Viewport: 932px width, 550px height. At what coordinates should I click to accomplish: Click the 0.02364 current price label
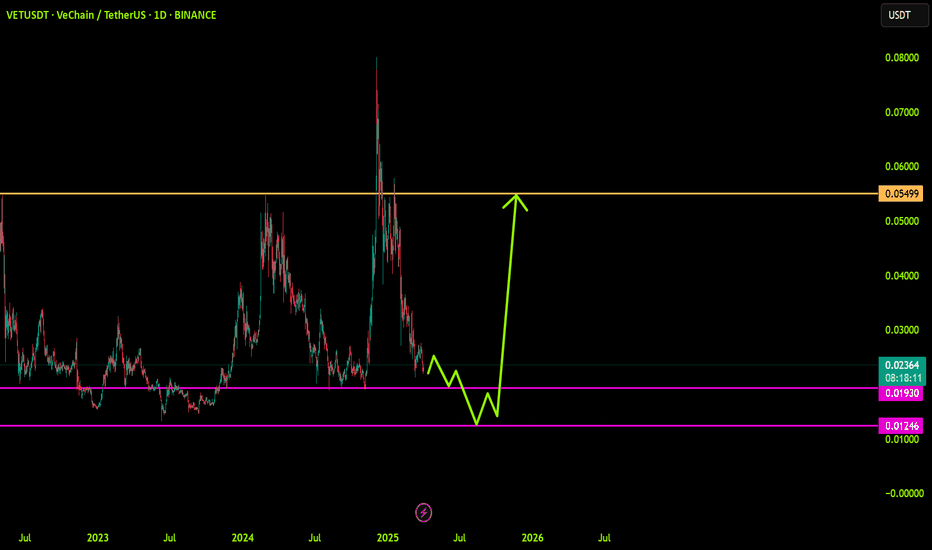tap(902, 365)
